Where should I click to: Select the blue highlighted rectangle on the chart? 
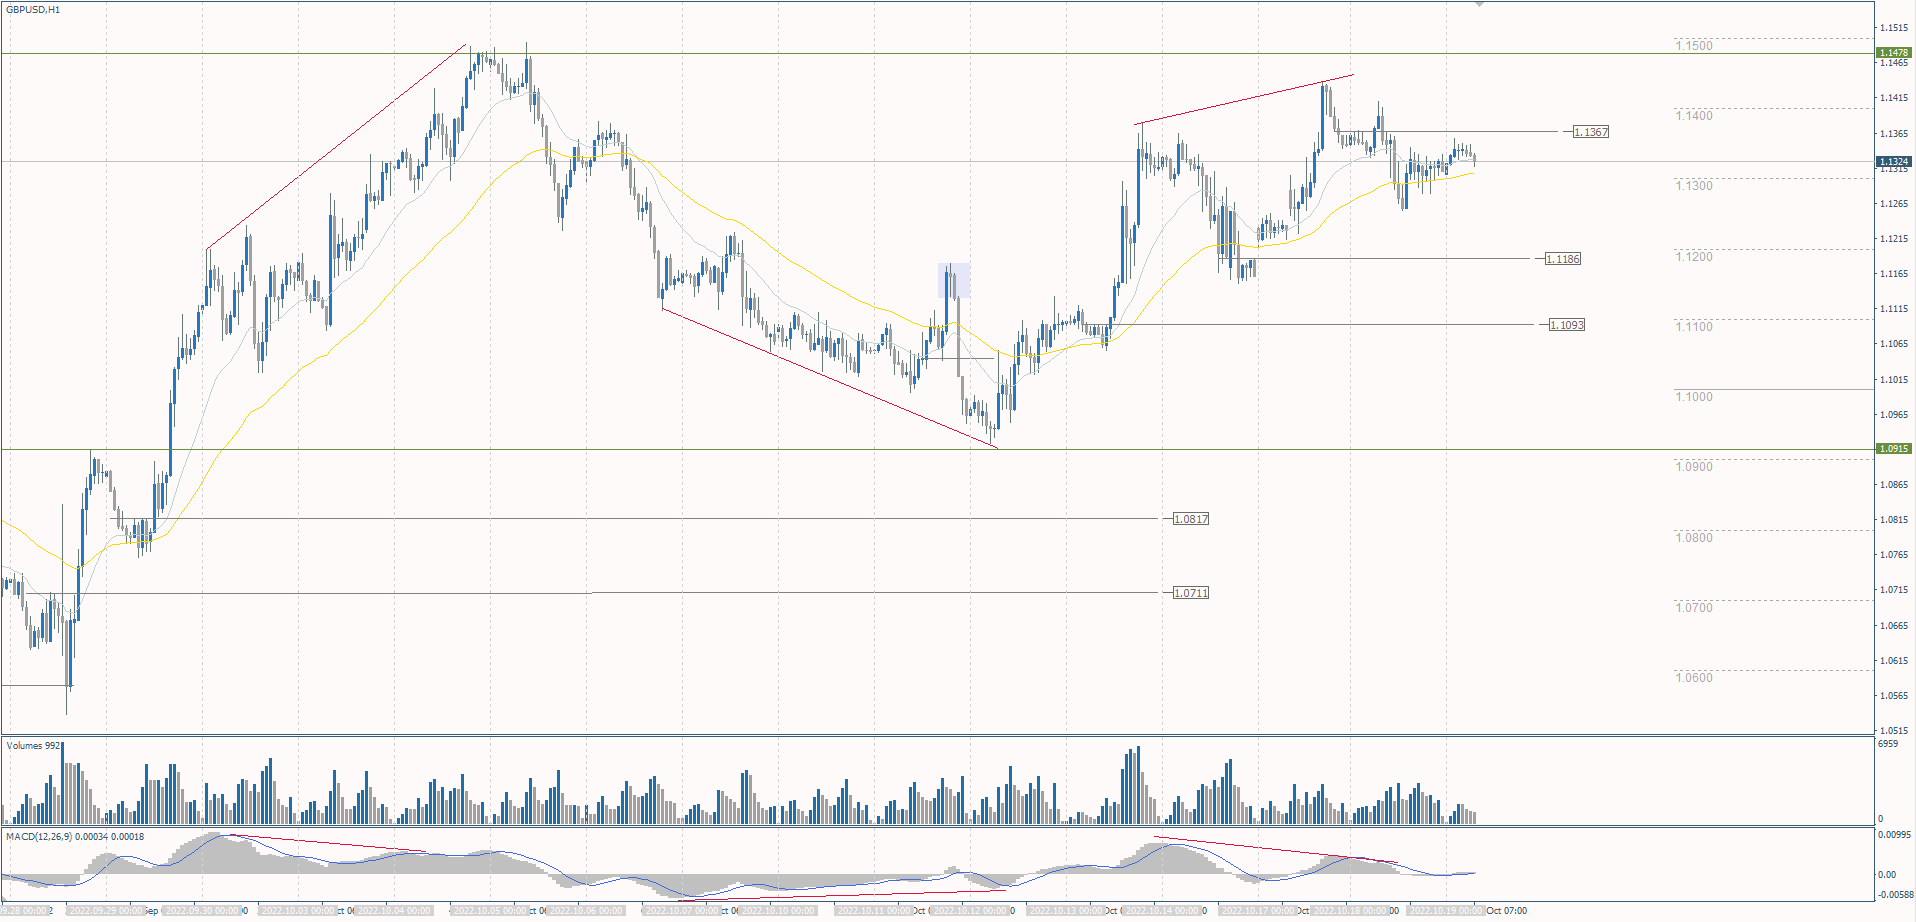[954, 281]
